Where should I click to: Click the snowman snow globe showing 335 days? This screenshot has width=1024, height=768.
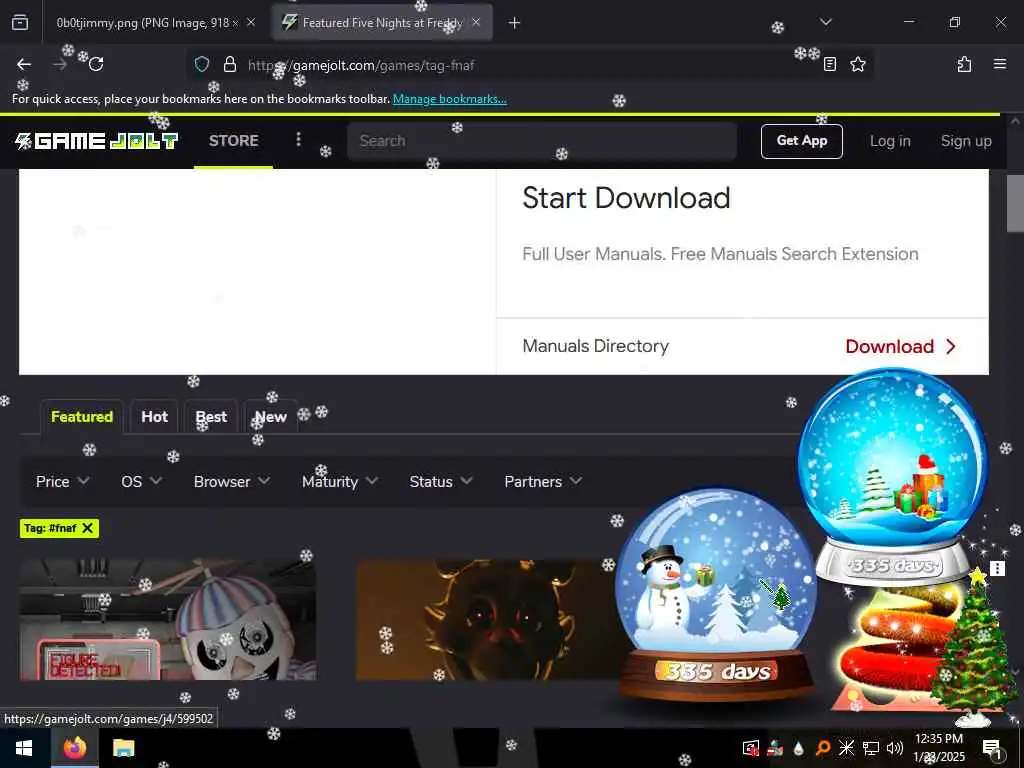click(x=716, y=594)
